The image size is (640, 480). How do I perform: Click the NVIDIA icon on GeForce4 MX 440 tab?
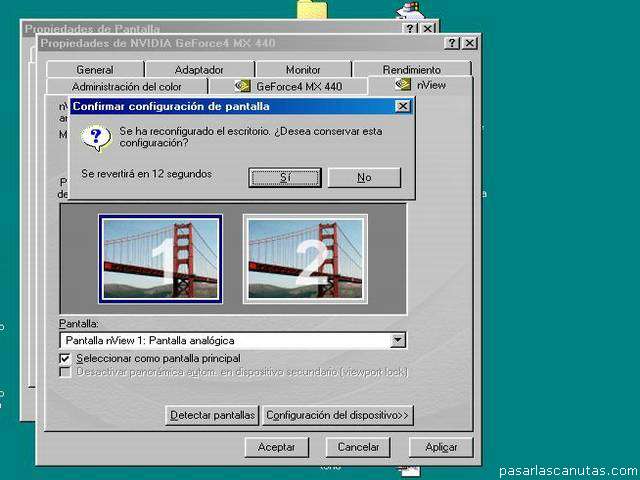coord(242,86)
